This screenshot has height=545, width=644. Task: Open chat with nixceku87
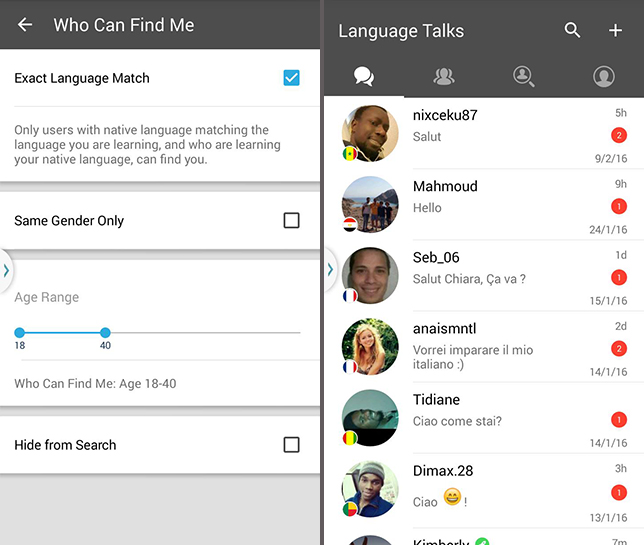point(484,133)
